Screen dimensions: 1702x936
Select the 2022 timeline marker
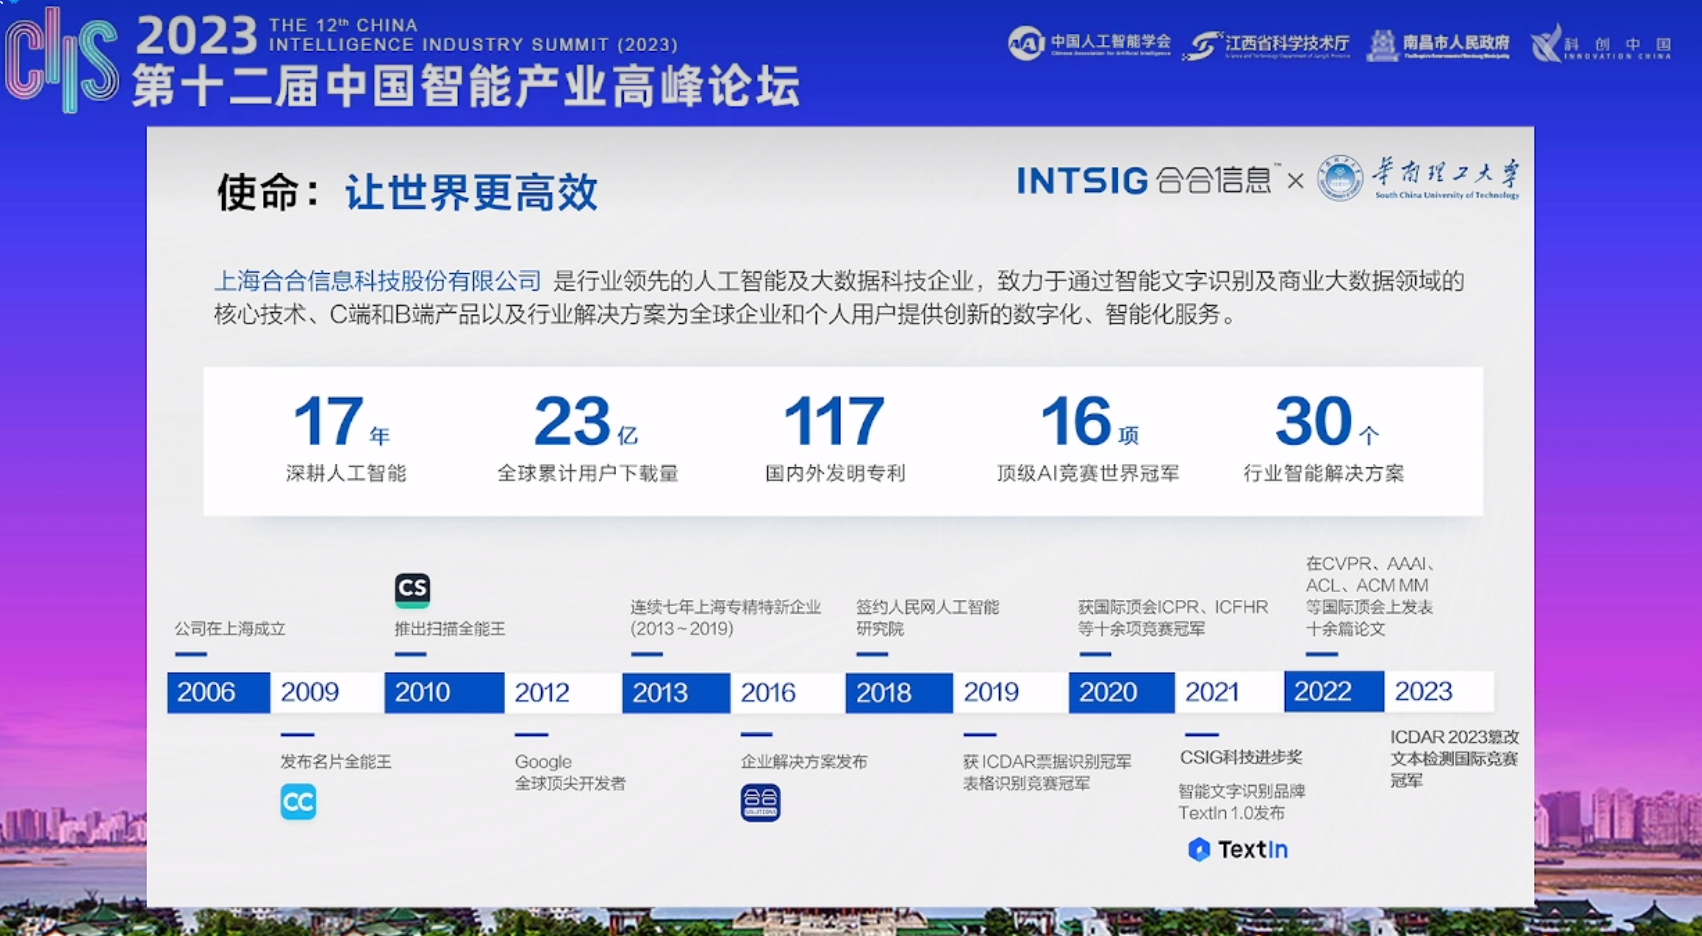pos(1334,691)
